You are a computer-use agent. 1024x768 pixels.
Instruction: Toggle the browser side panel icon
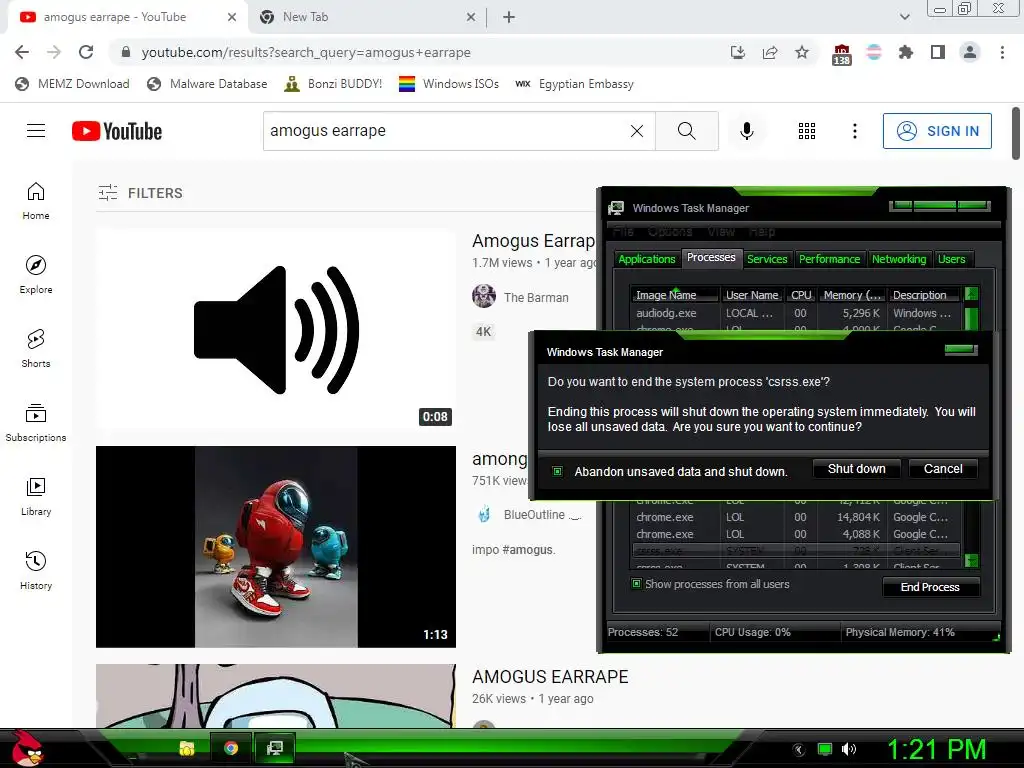[938, 52]
